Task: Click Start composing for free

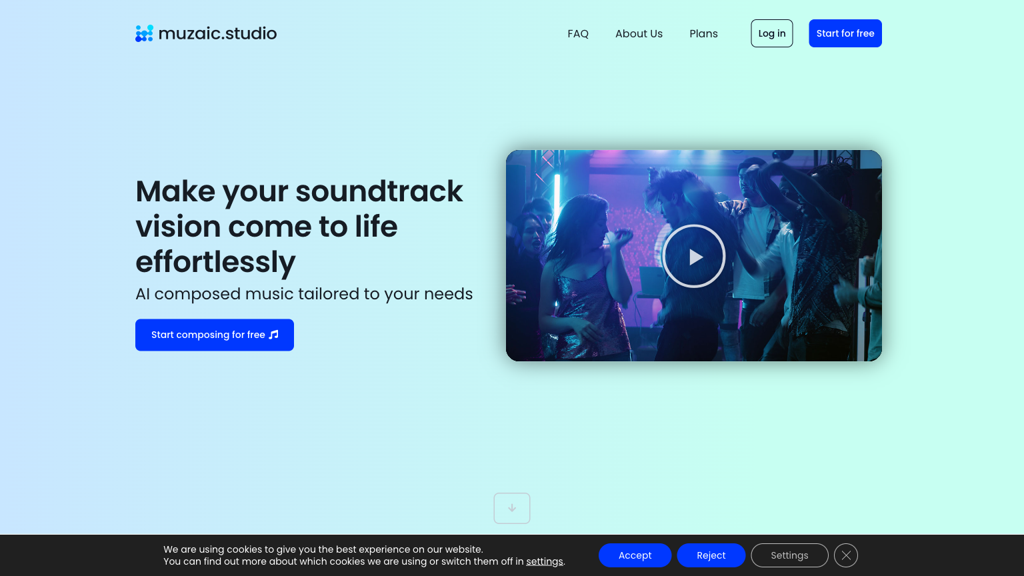Action: point(214,335)
